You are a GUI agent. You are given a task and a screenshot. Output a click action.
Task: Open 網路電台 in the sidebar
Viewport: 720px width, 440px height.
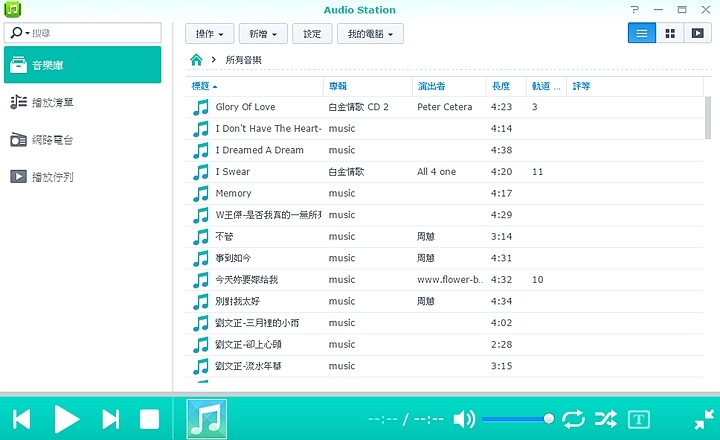pyautogui.click(x=52, y=140)
